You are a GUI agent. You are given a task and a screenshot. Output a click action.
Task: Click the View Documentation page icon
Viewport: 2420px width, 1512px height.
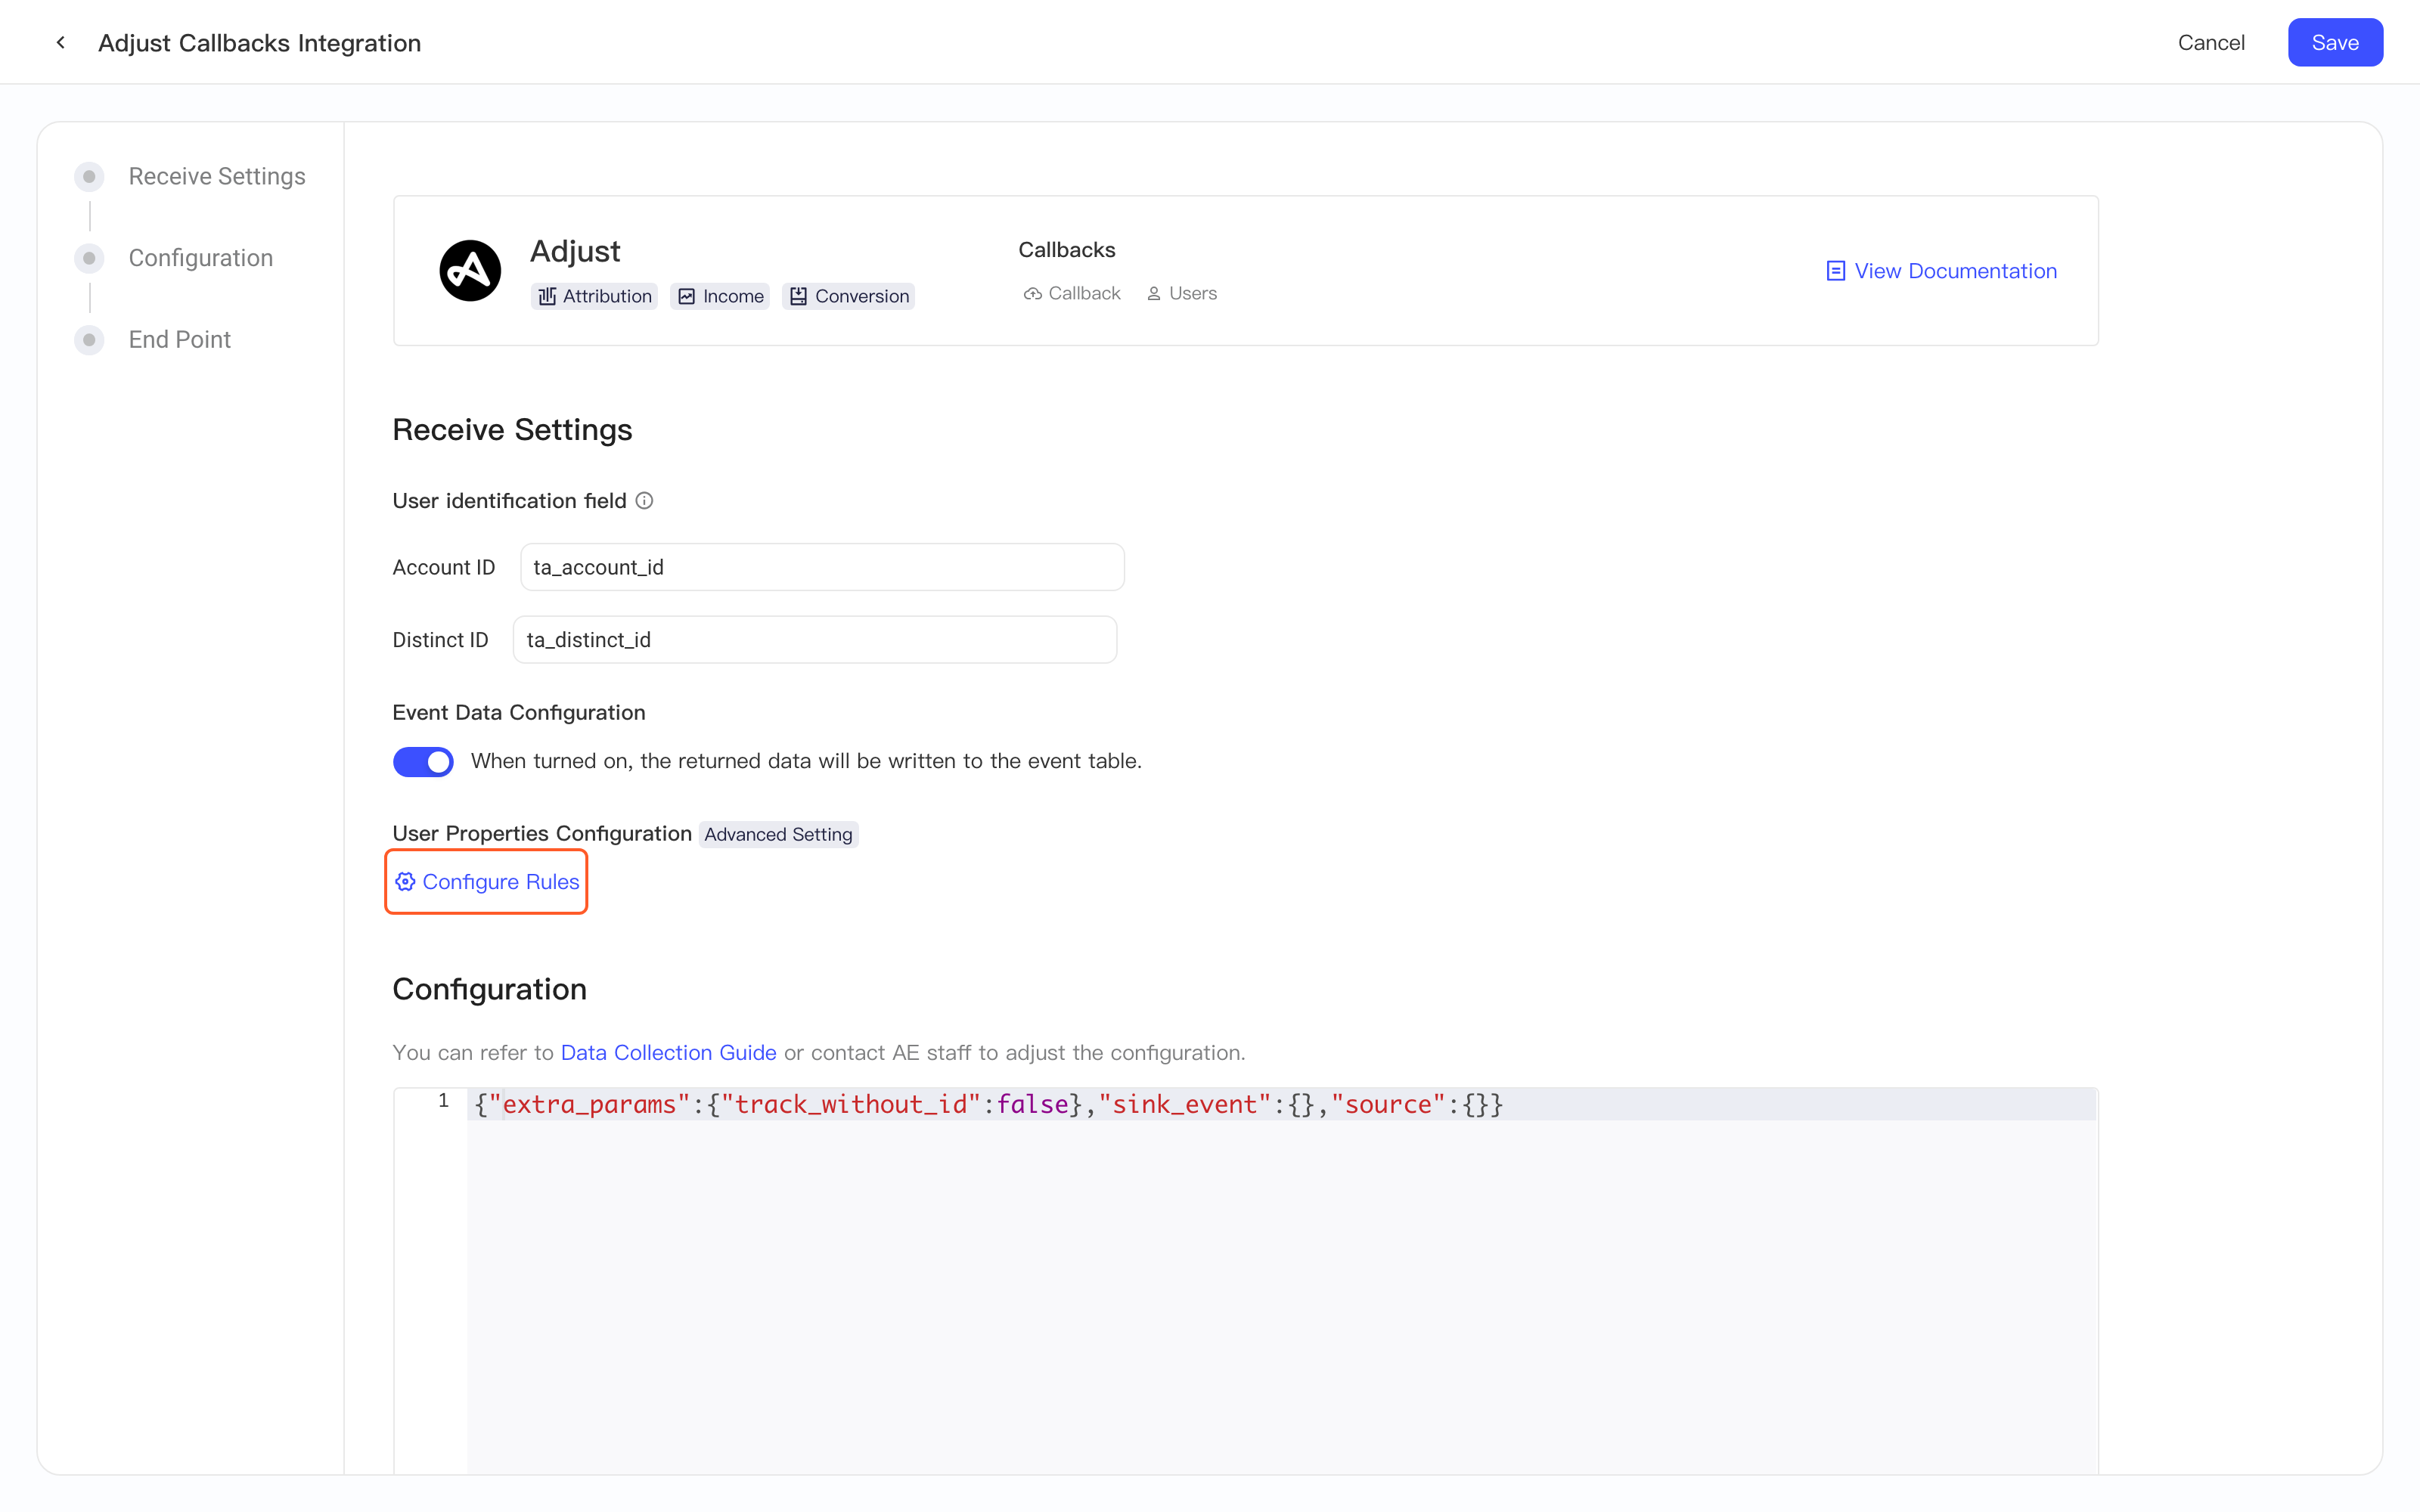tap(1836, 271)
